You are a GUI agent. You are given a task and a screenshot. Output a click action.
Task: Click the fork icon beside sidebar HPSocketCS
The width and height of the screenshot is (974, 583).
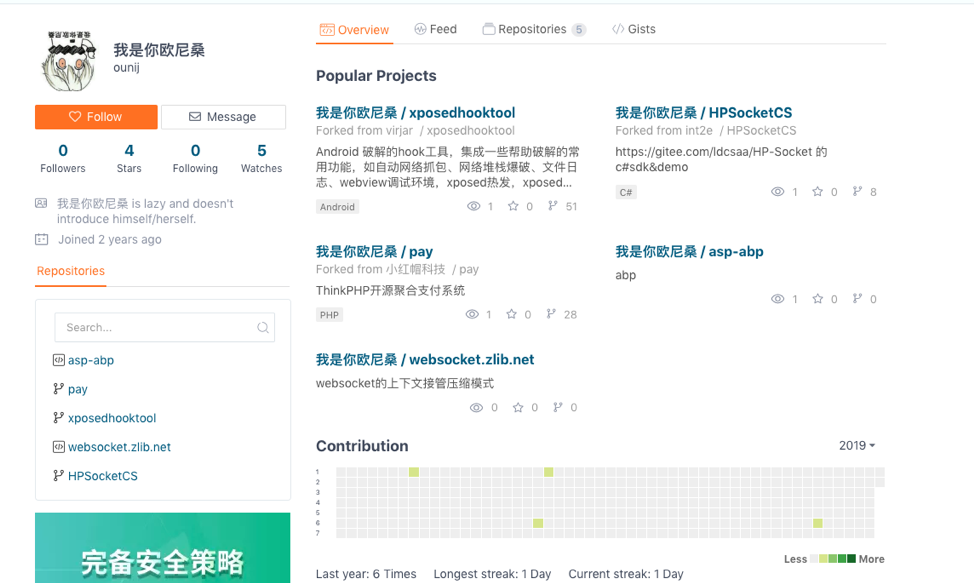tap(58, 476)
